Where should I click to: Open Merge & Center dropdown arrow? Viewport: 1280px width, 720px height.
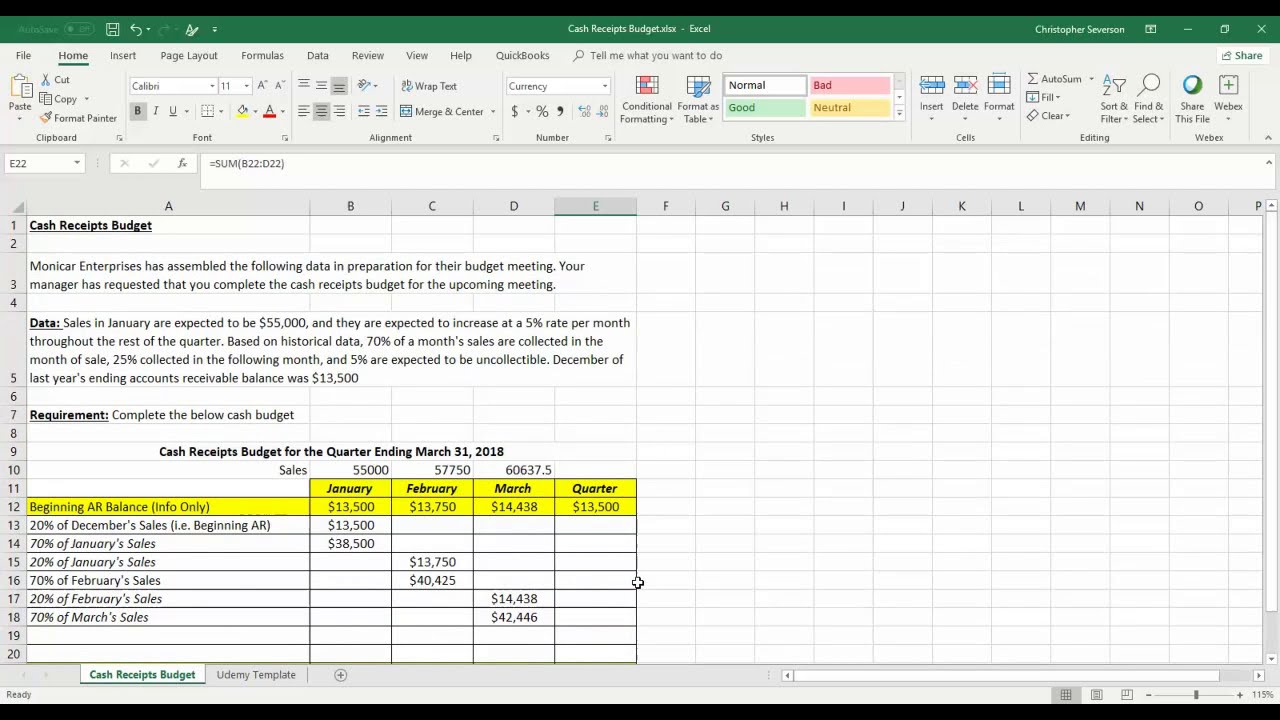pos(493,112)
